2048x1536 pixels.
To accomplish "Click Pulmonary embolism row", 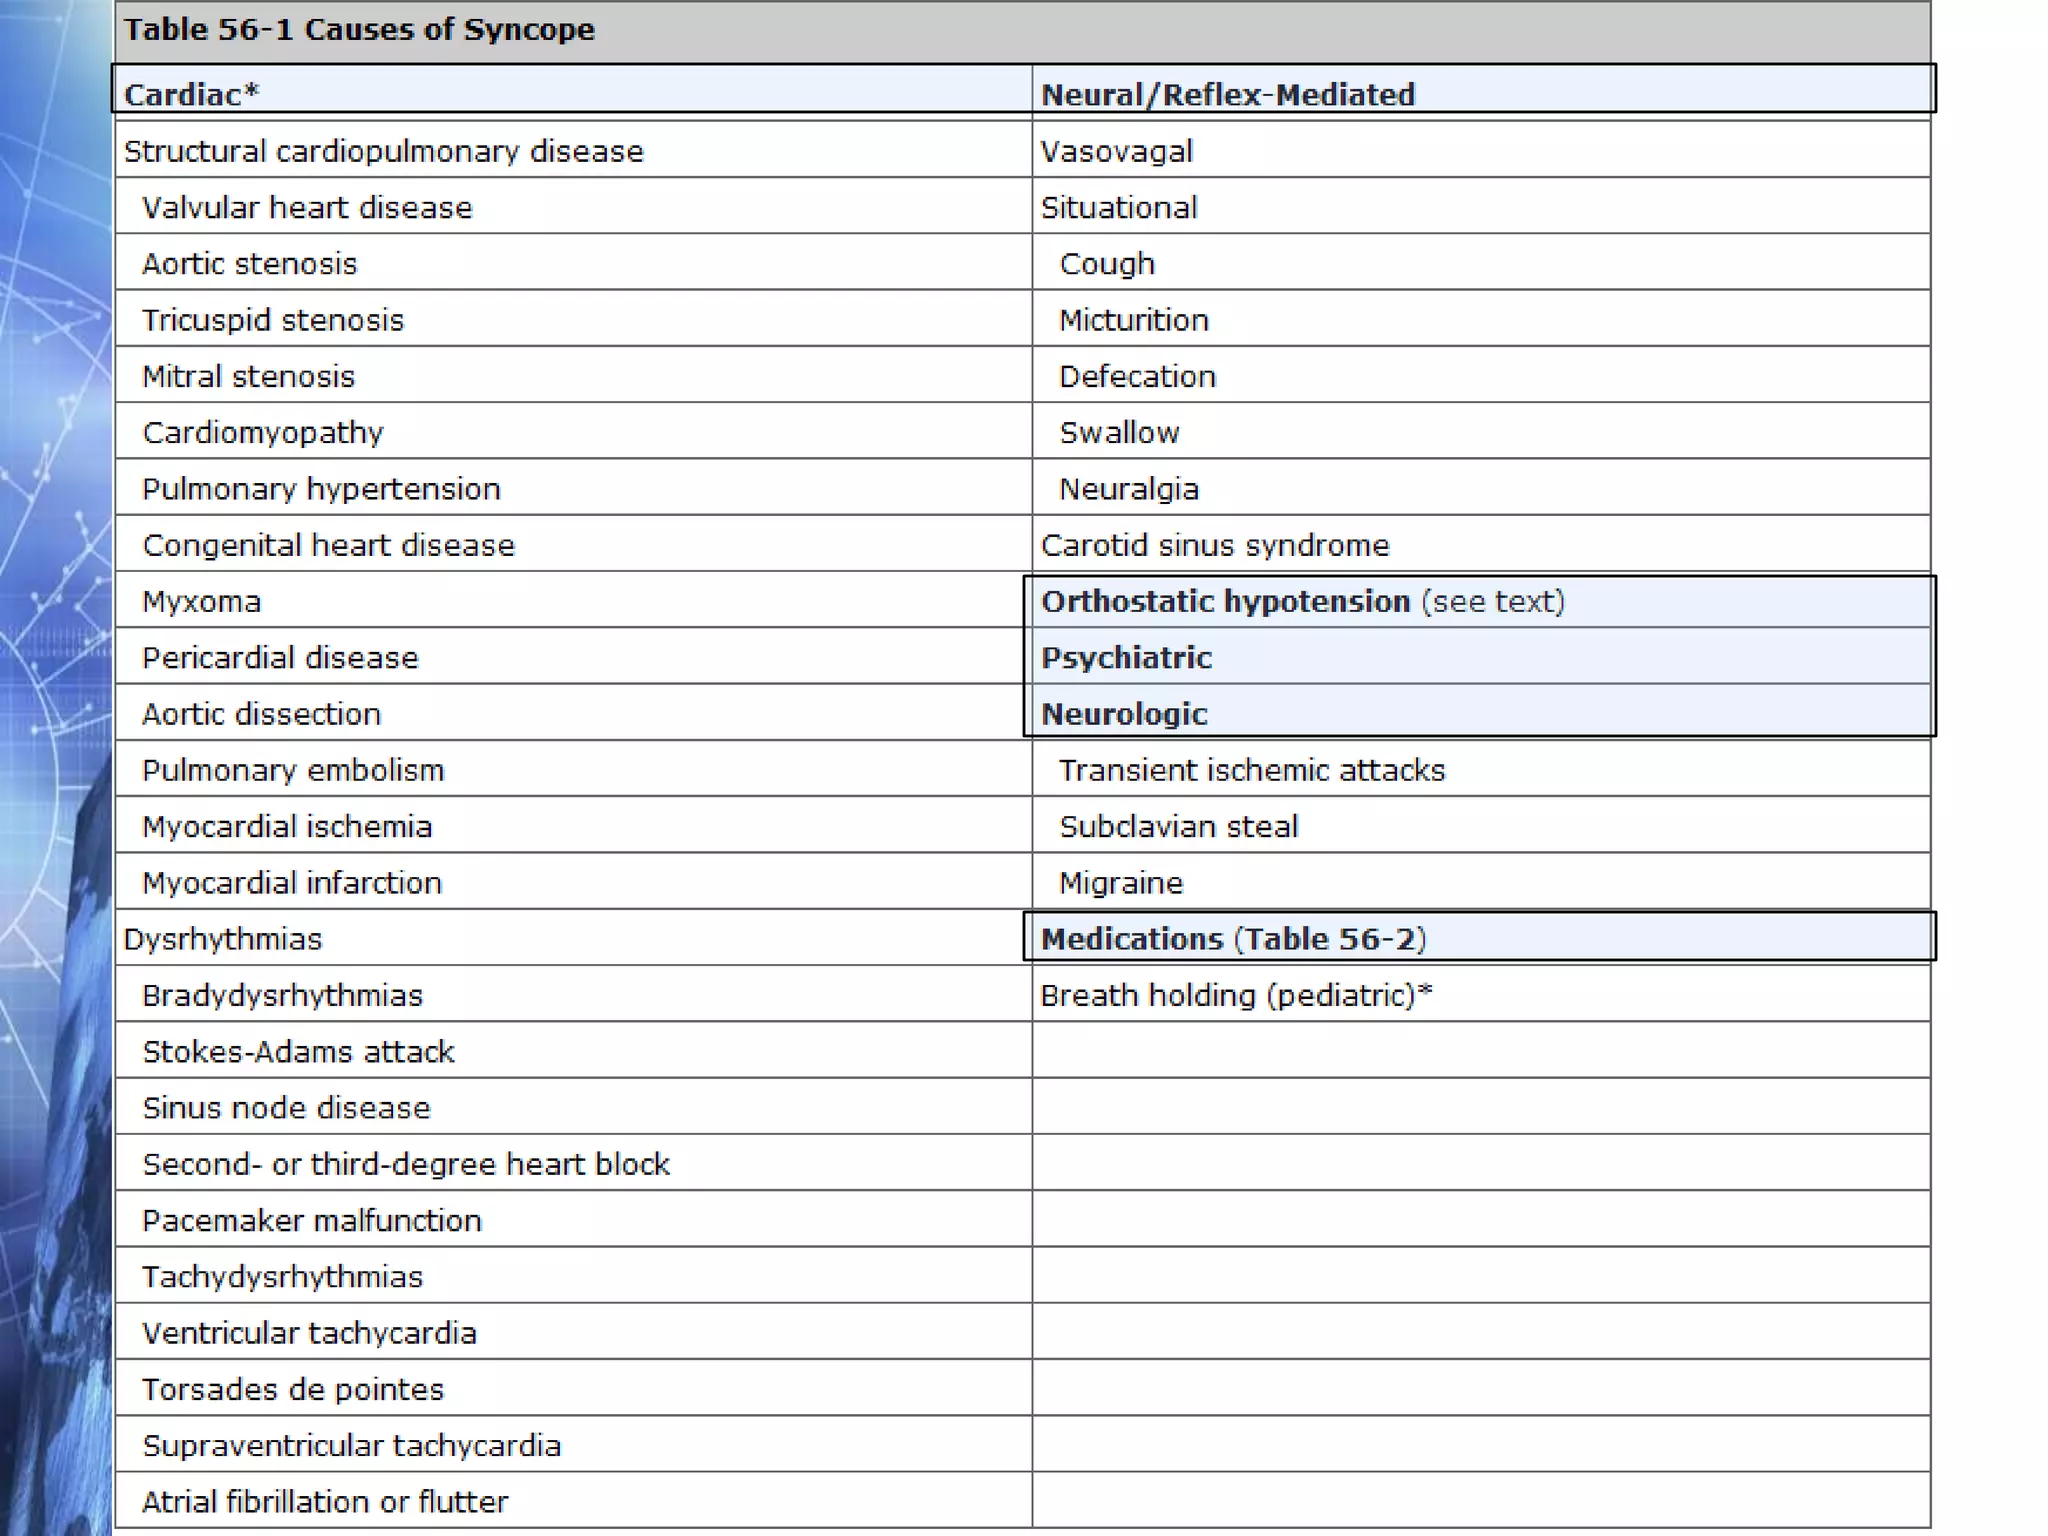I will [292, 770].
